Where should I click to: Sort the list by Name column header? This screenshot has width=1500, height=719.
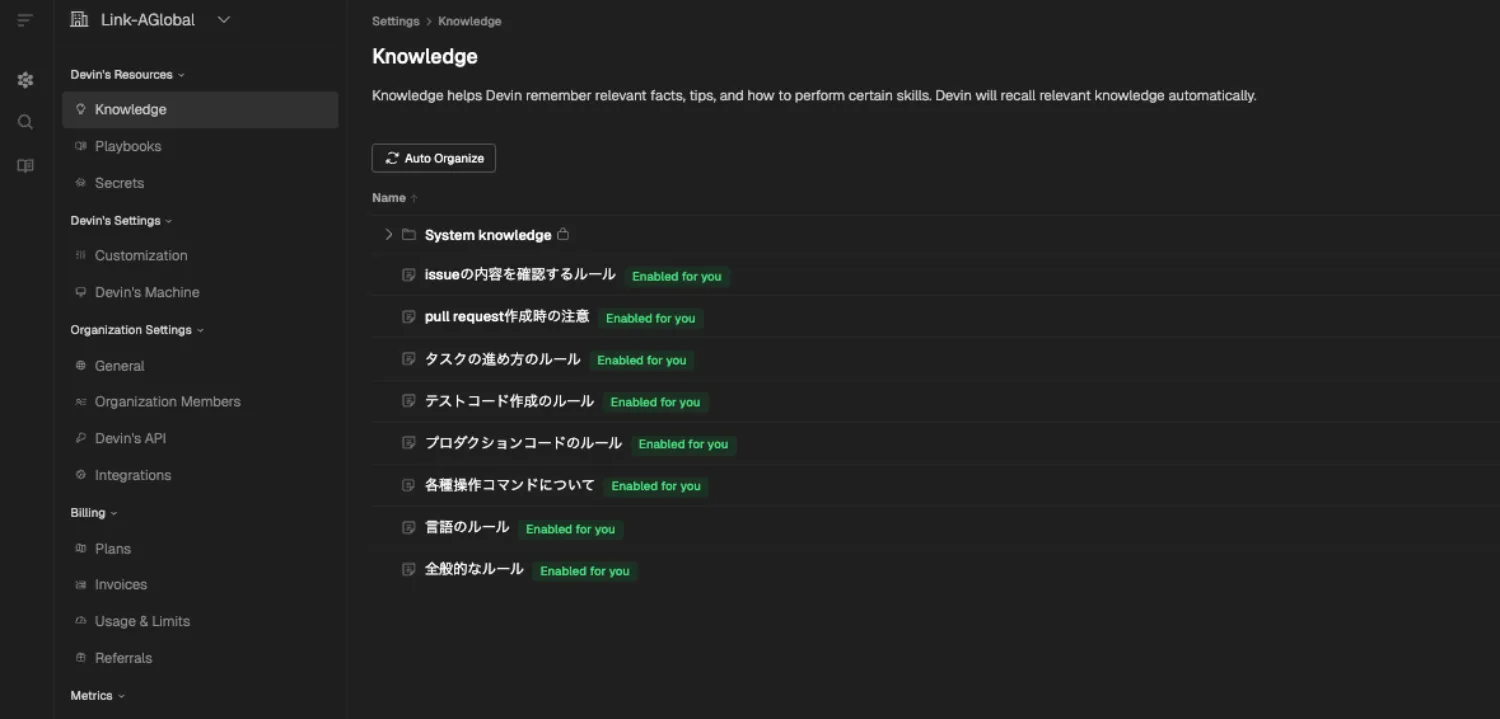(389, 198)
